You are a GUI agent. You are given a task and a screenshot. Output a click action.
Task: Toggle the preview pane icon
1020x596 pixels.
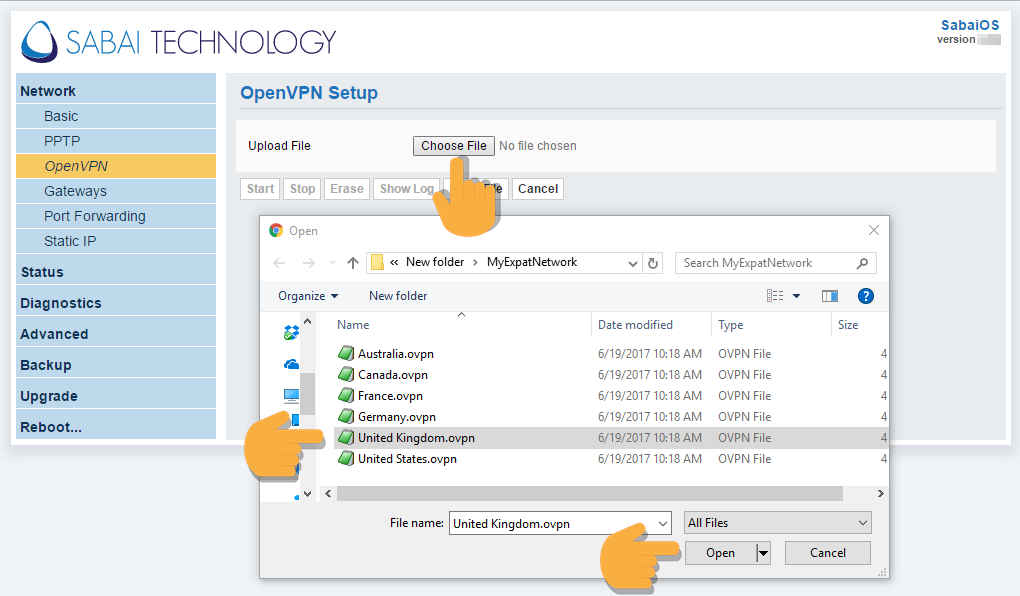830,296
